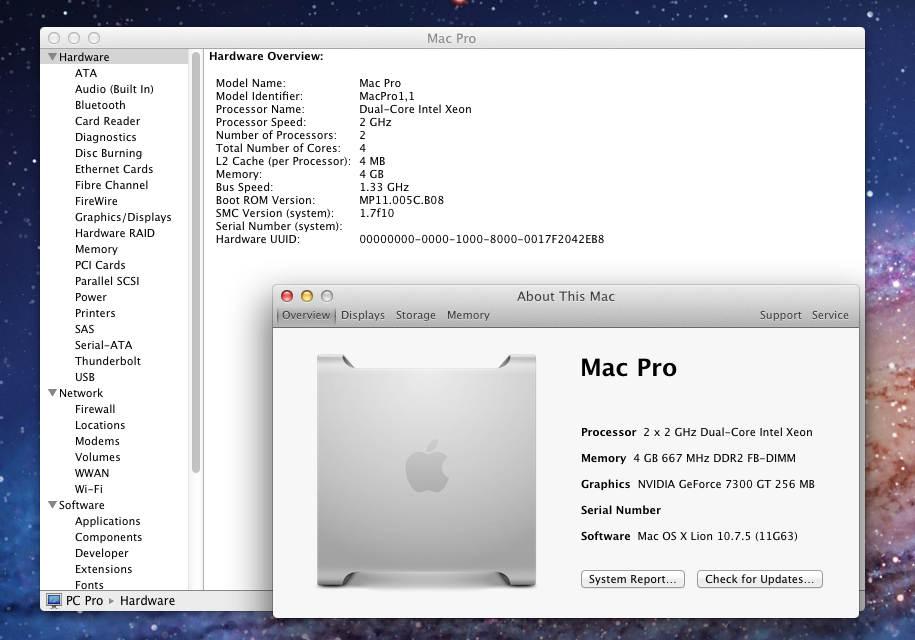Screen dimensions: 915x640
Task: Select WWAN under Network
Action: (92, 473)
